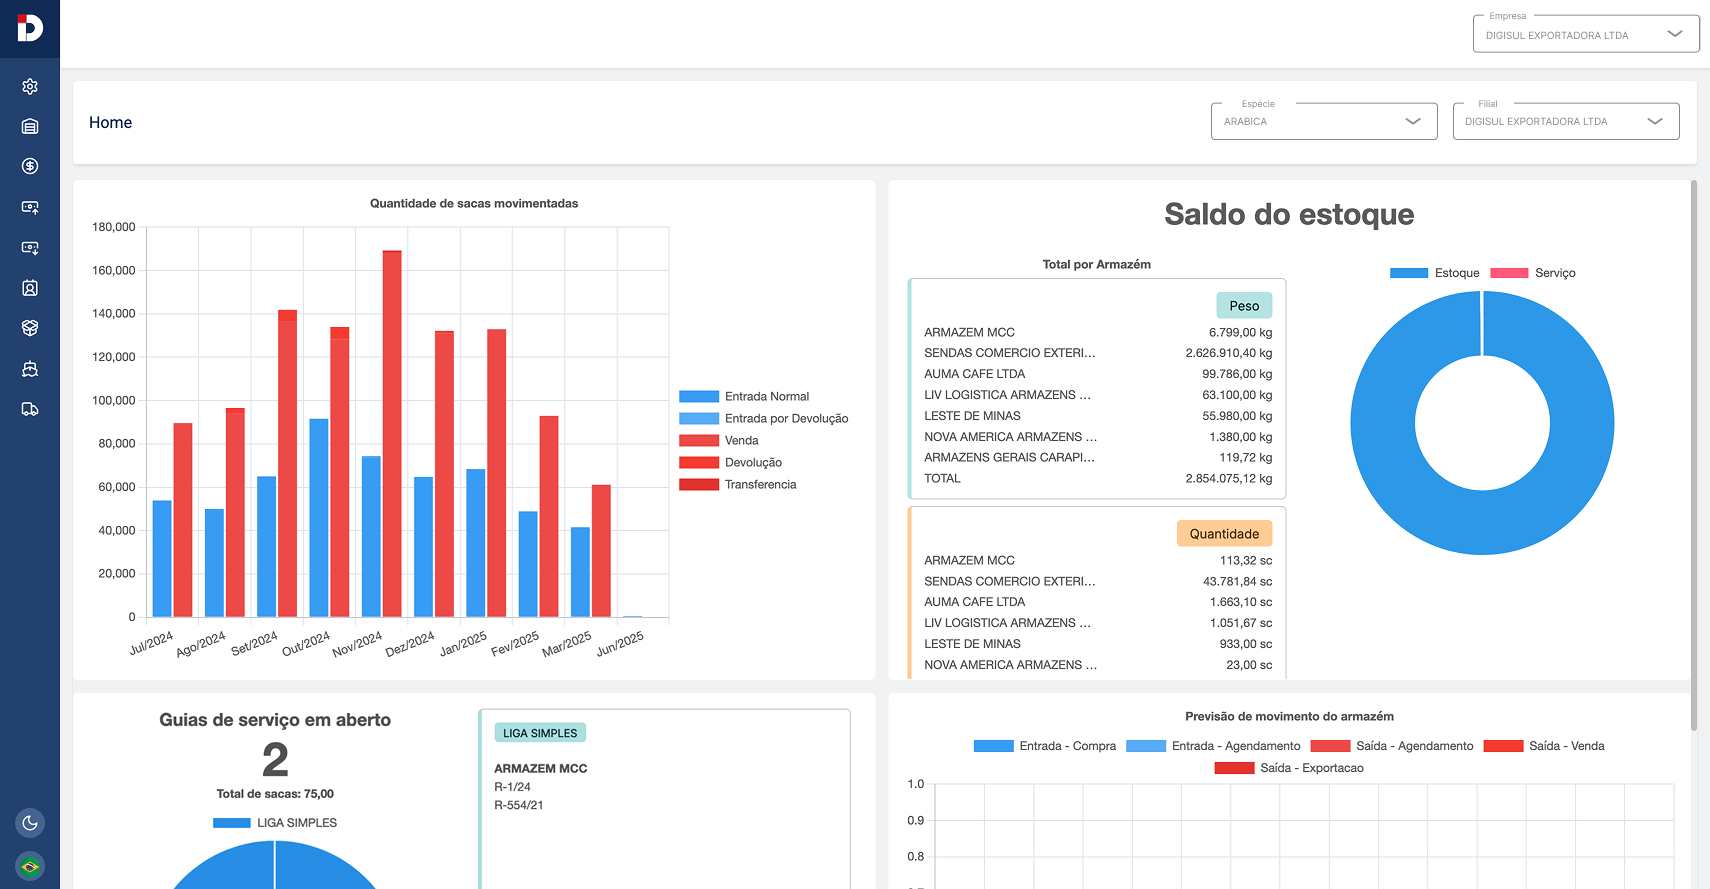Toggle the Devolução legend series
Viewport: 1710px width, 889px height.
(731, 462)
